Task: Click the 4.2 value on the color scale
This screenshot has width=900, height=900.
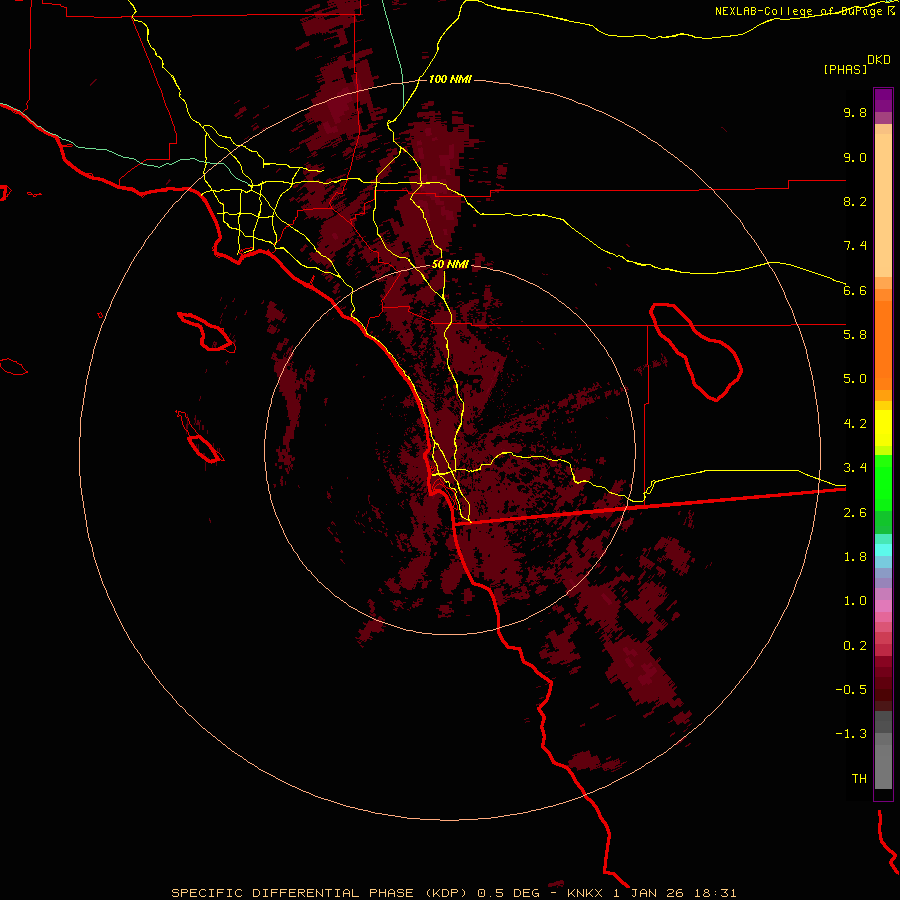Action: pyautogui.click(x=855, y=424)
